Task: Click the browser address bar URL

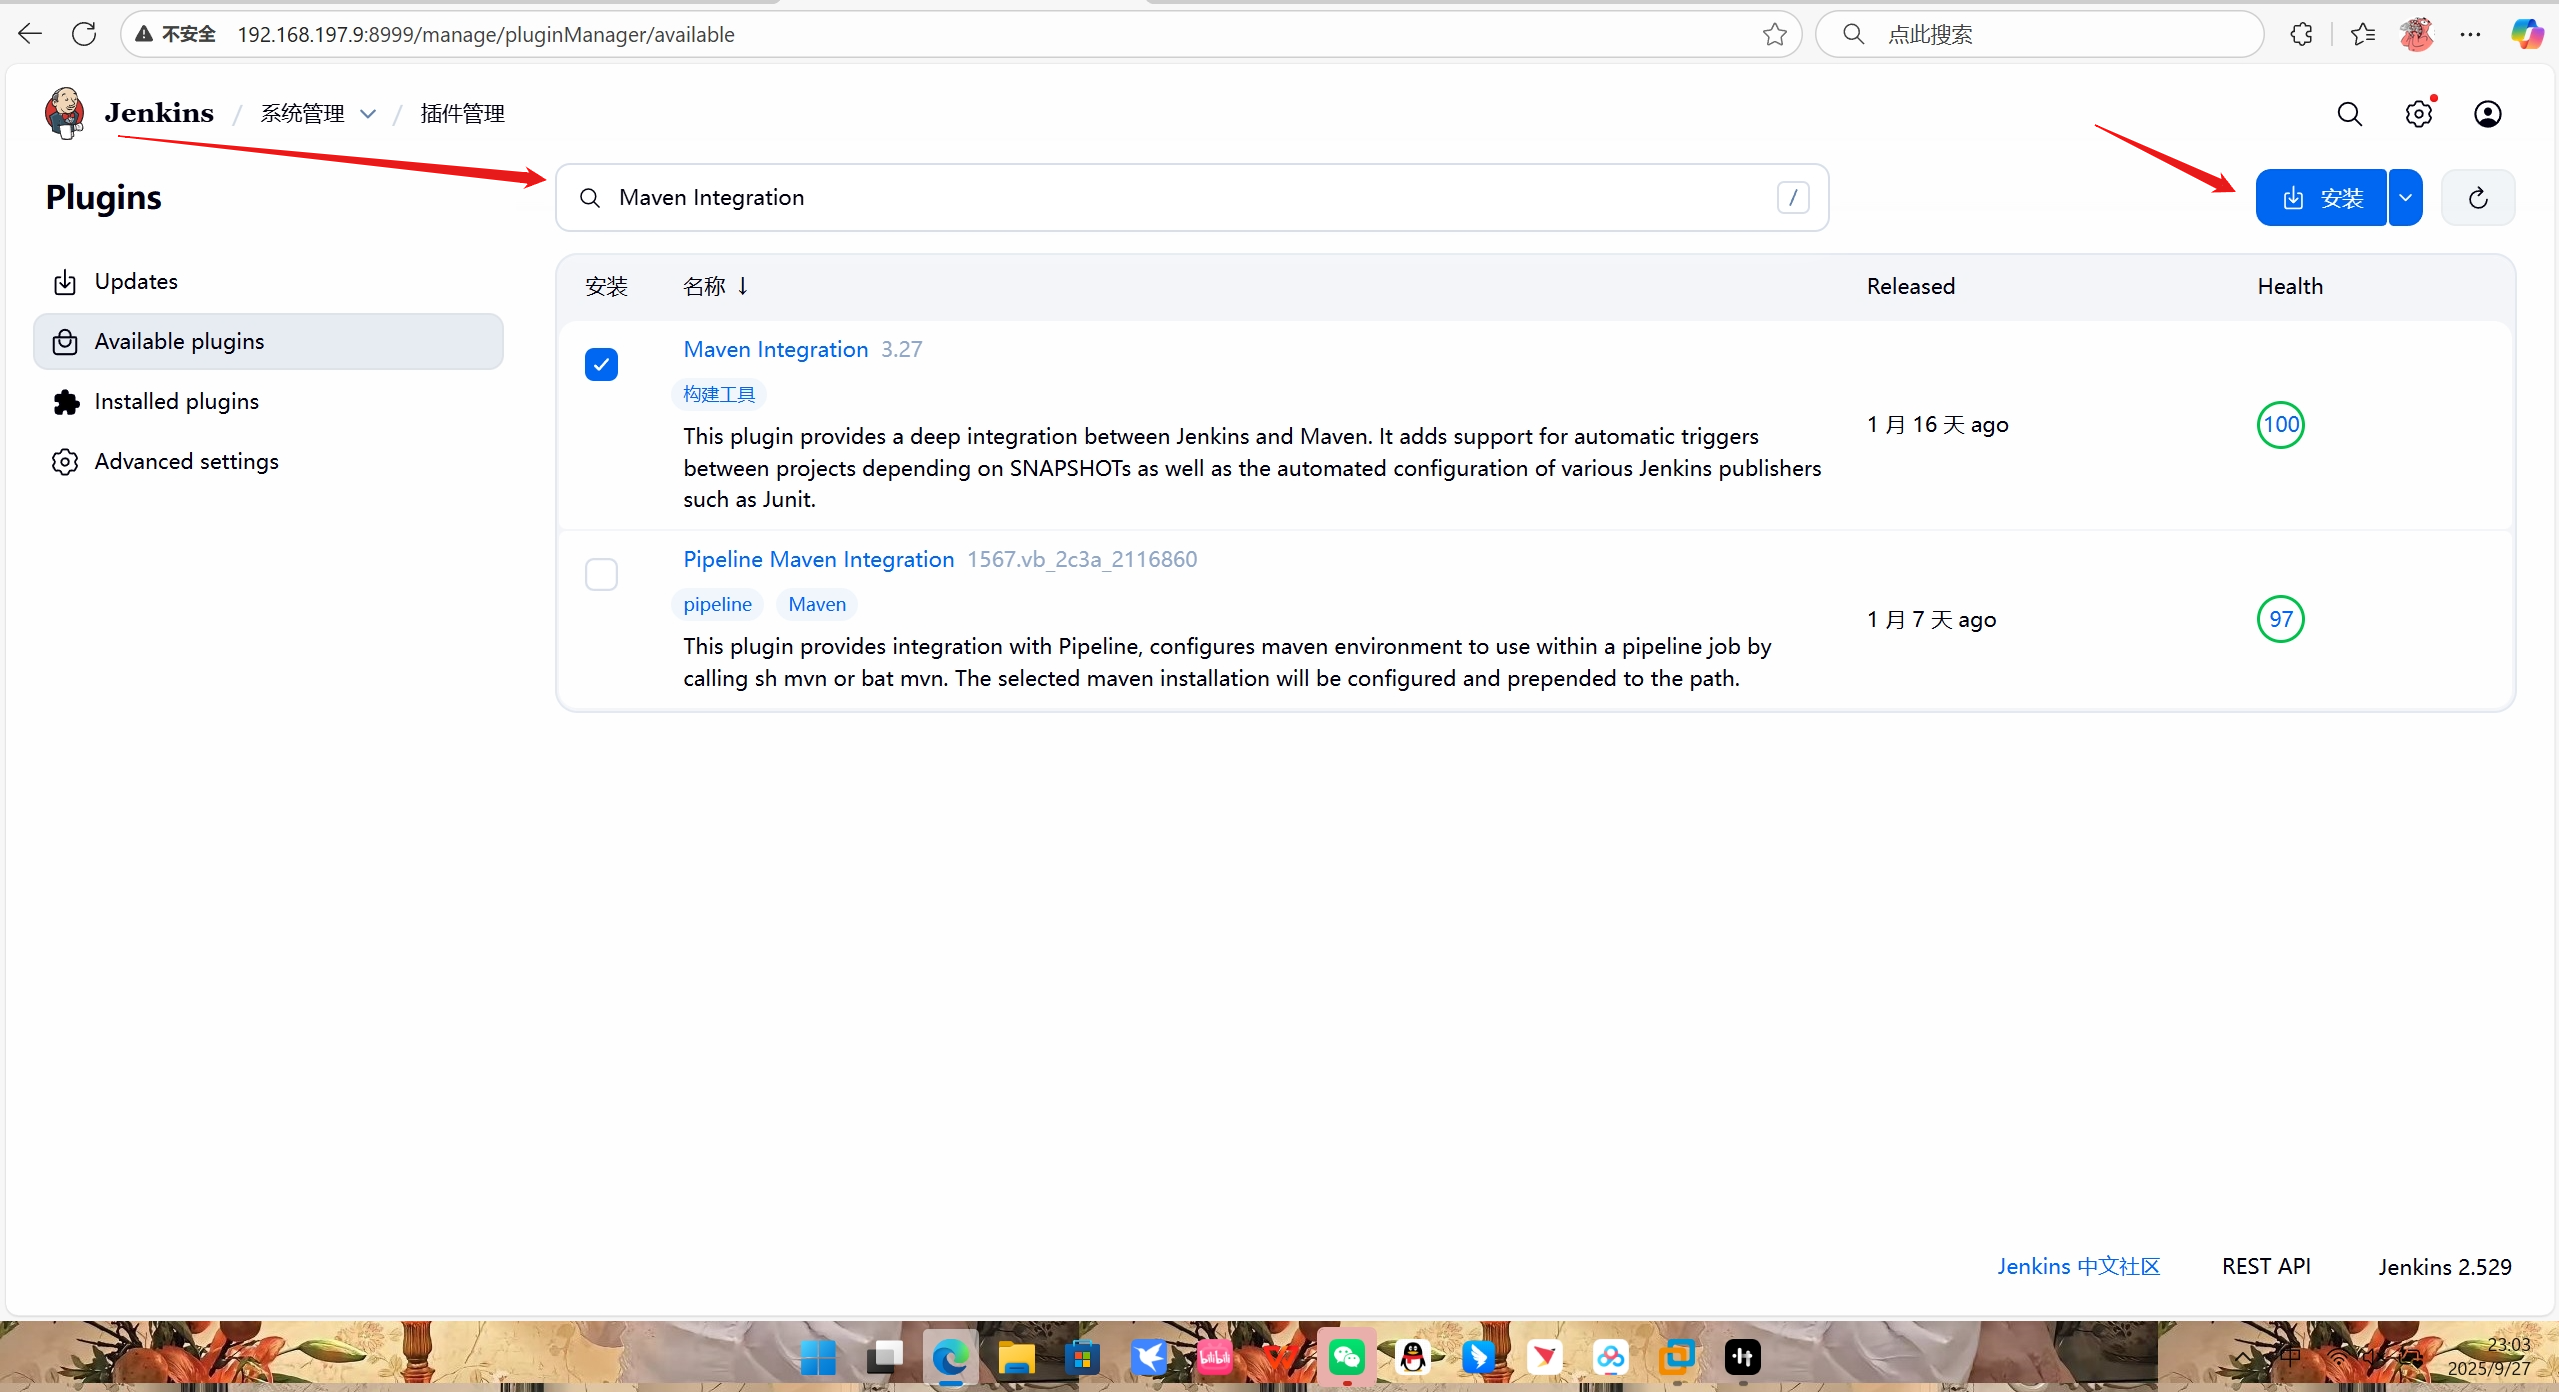Action: pos(486,35)
